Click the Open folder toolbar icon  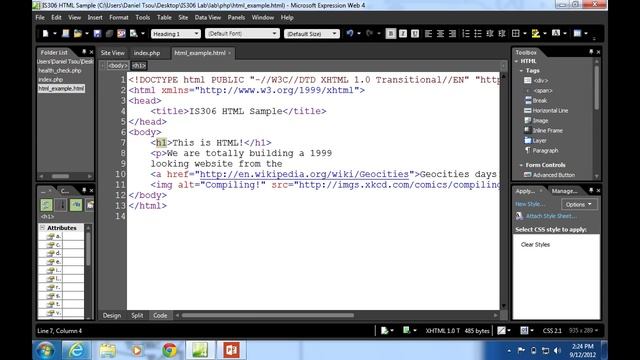[78, 33]
